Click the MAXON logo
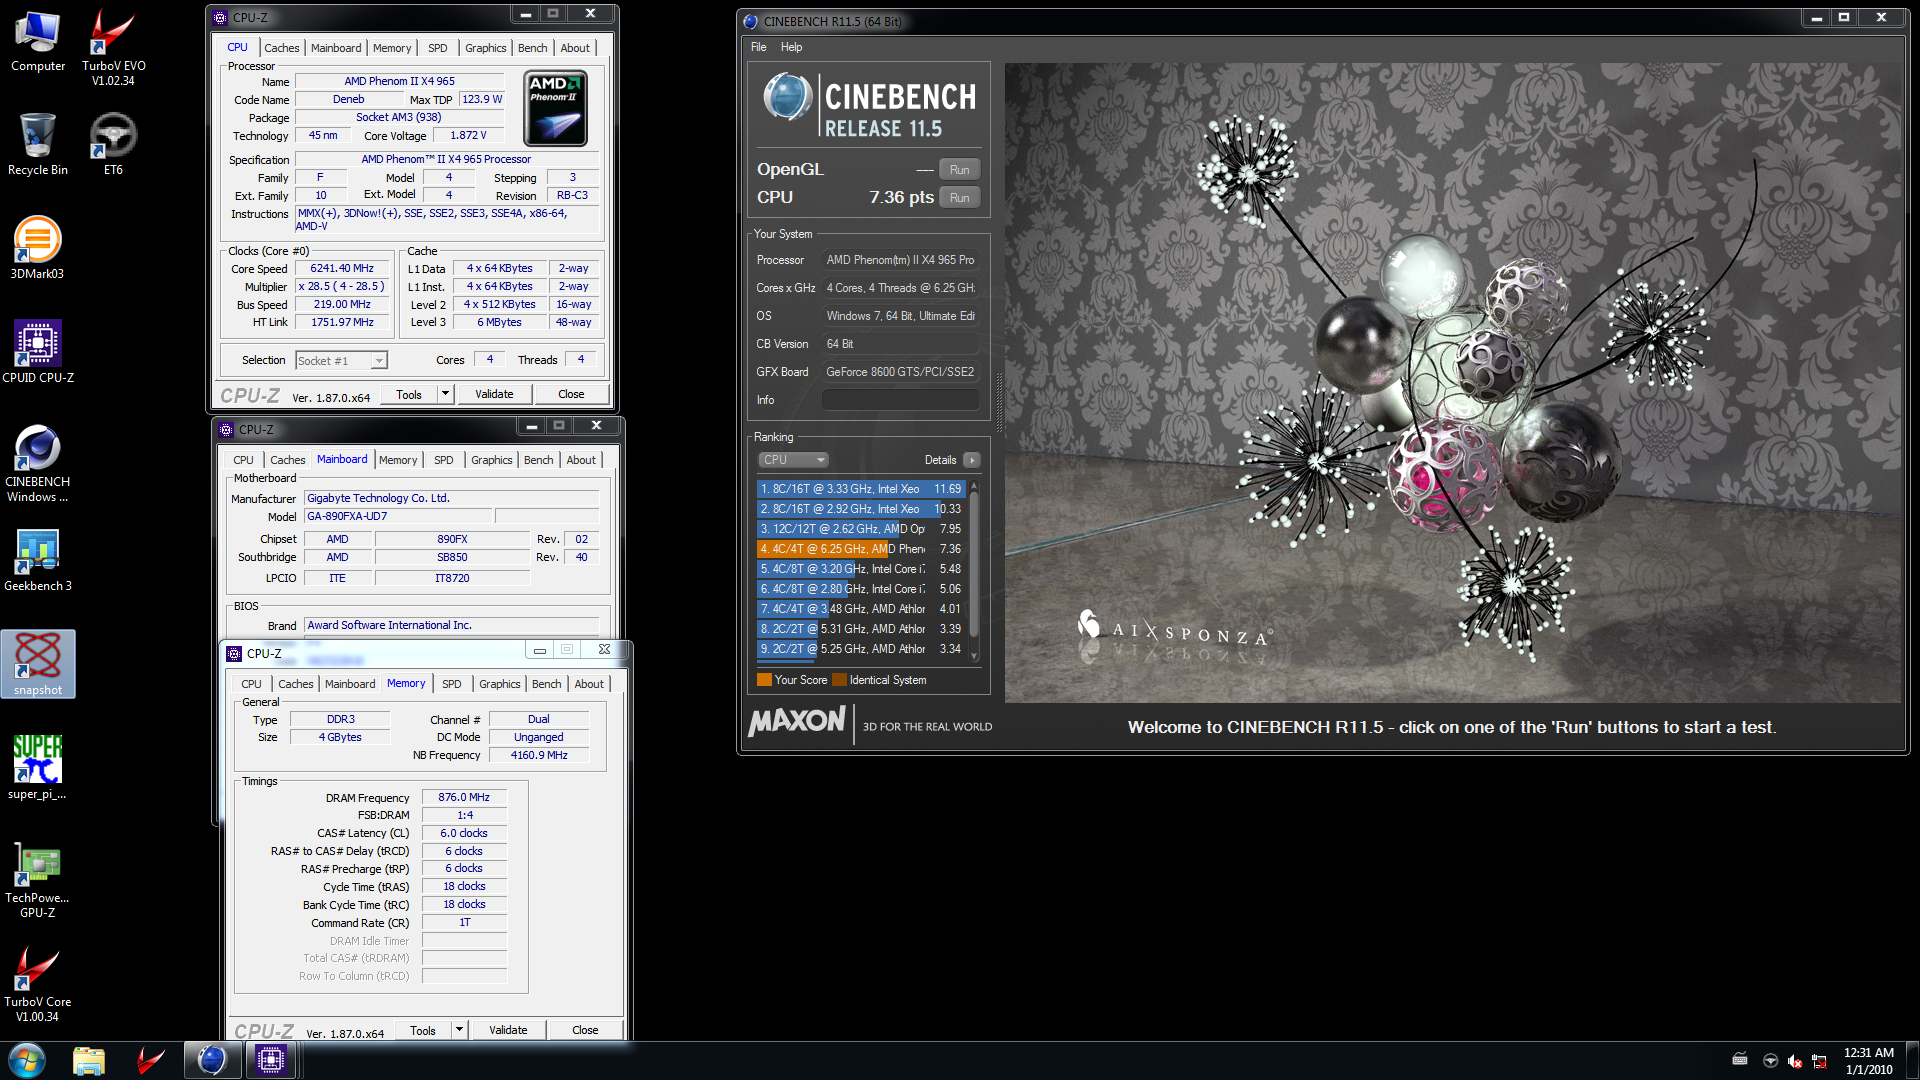 pyautogui.click(x=797, y=721)
